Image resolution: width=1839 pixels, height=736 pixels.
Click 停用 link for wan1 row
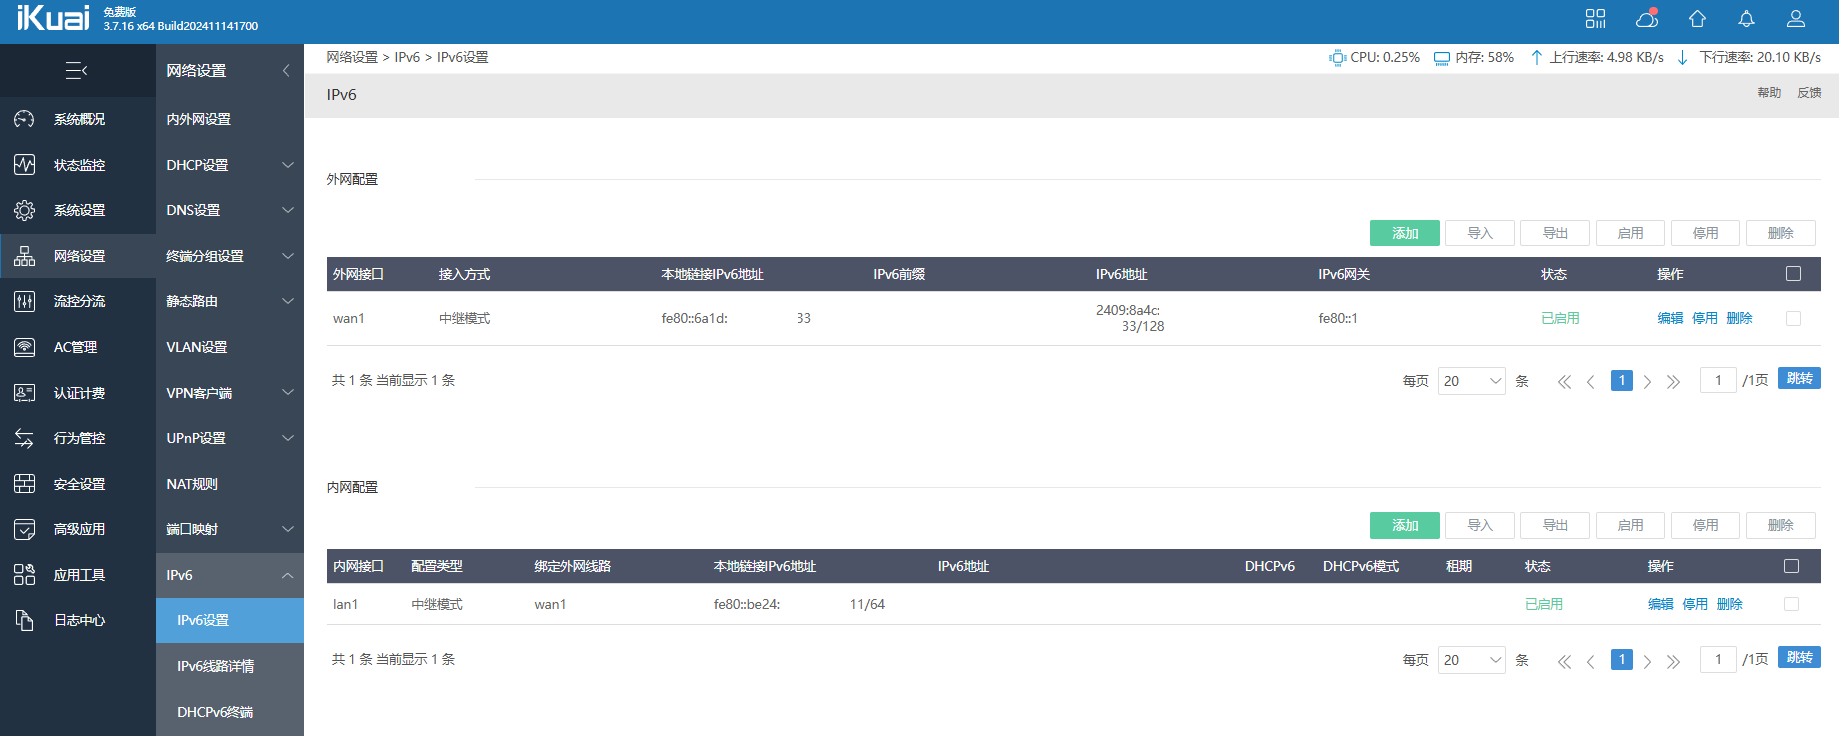[1704, 318]
